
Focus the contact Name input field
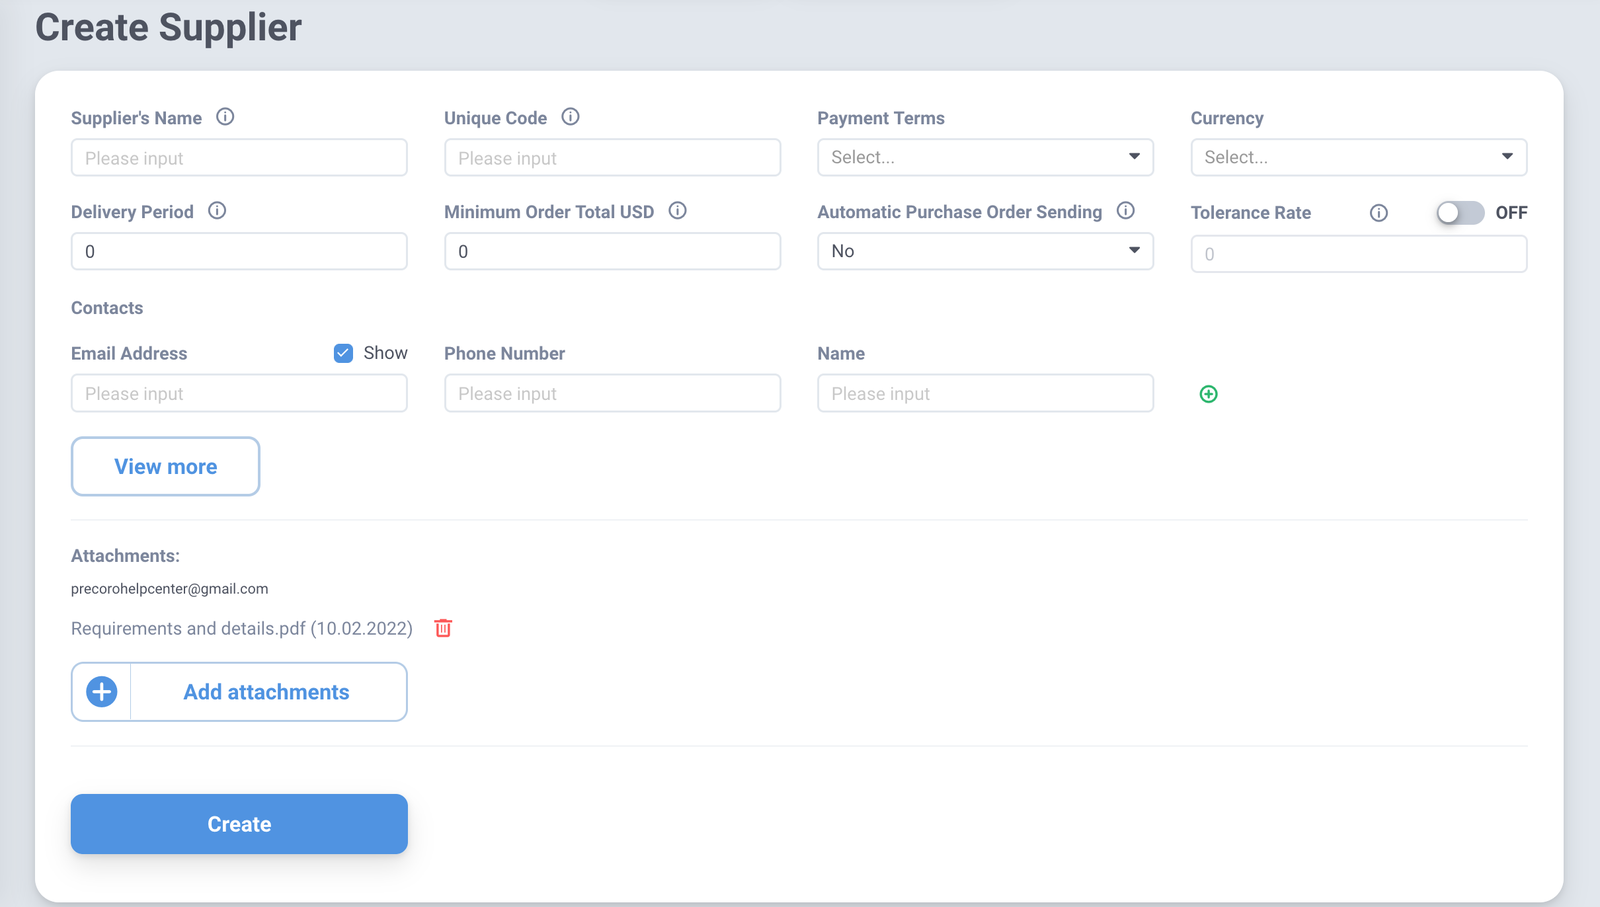[x=985, y=393]
